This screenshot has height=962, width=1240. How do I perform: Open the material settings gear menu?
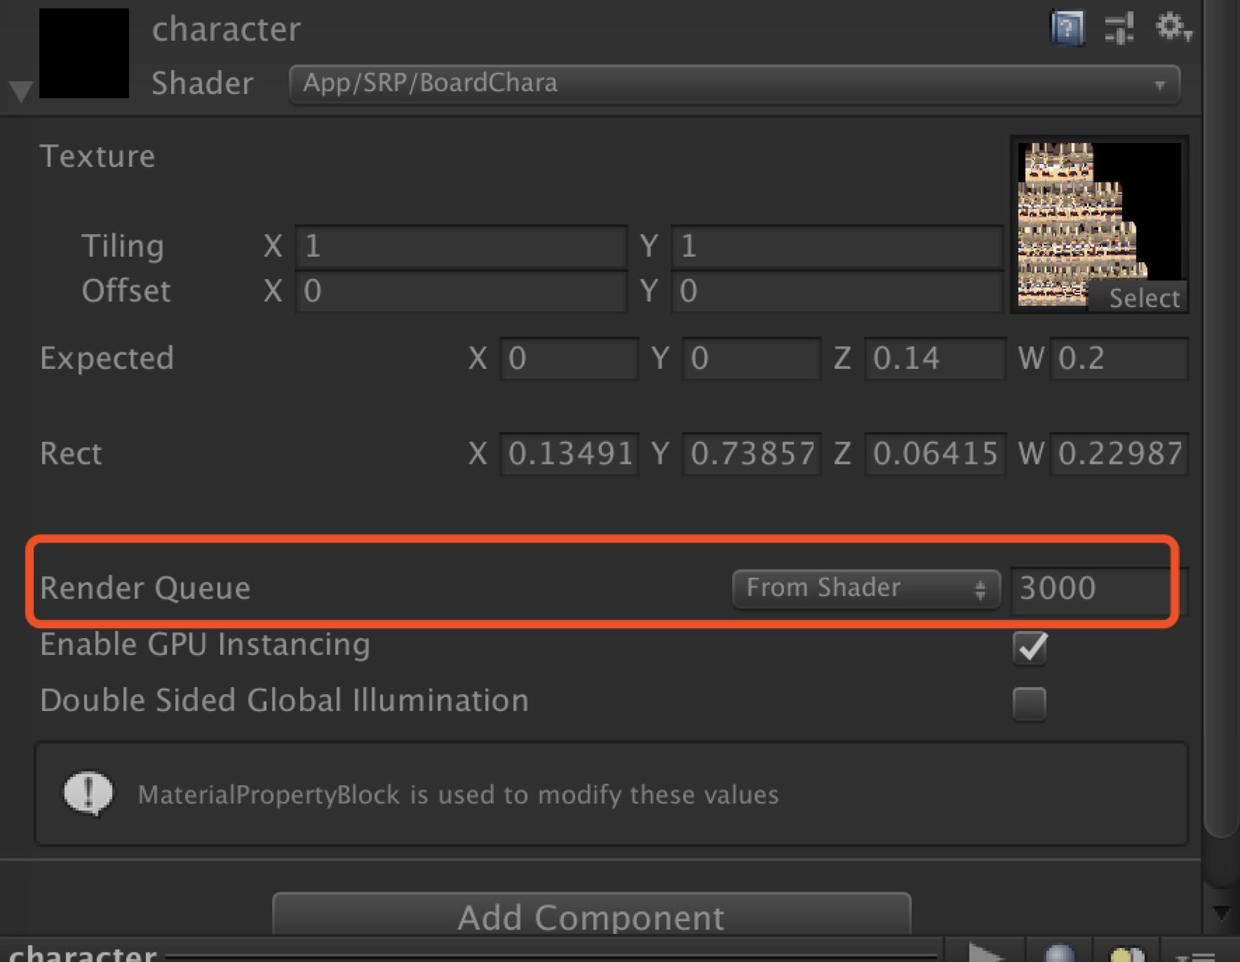[1172, 27]
